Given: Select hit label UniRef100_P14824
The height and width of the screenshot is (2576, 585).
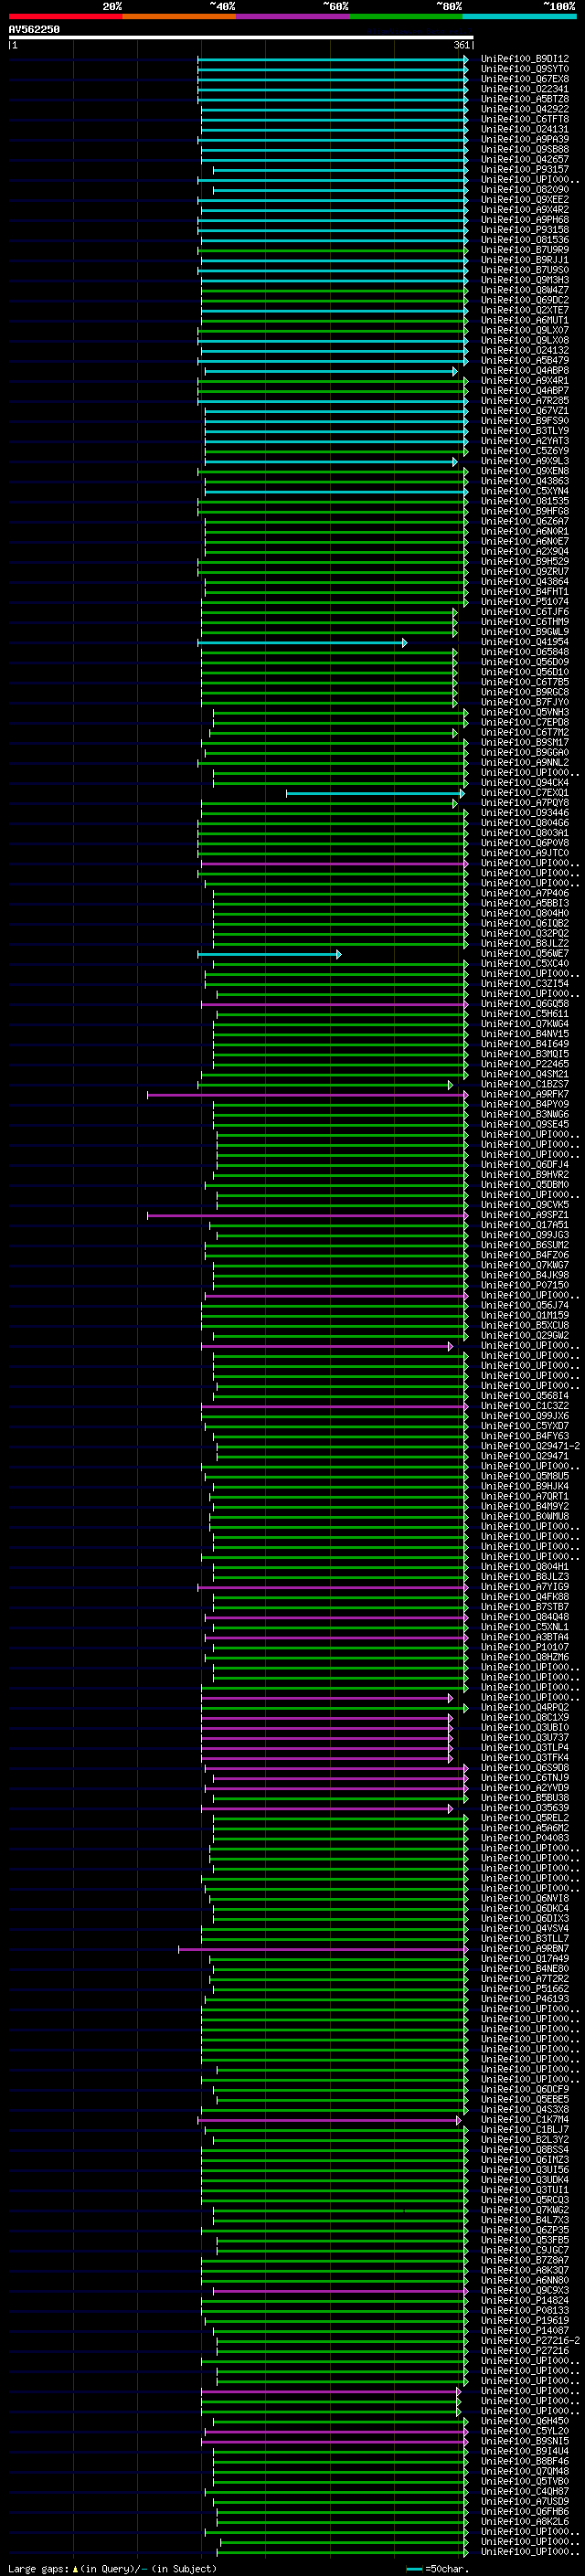Looking at the screenshot, I should click(x=525, y=2301).
